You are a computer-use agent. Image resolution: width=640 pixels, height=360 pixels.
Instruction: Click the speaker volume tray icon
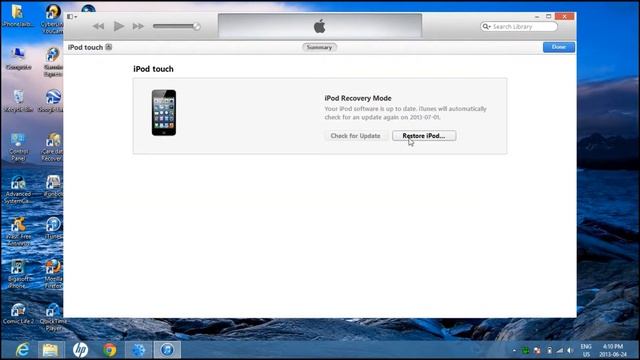570,350
